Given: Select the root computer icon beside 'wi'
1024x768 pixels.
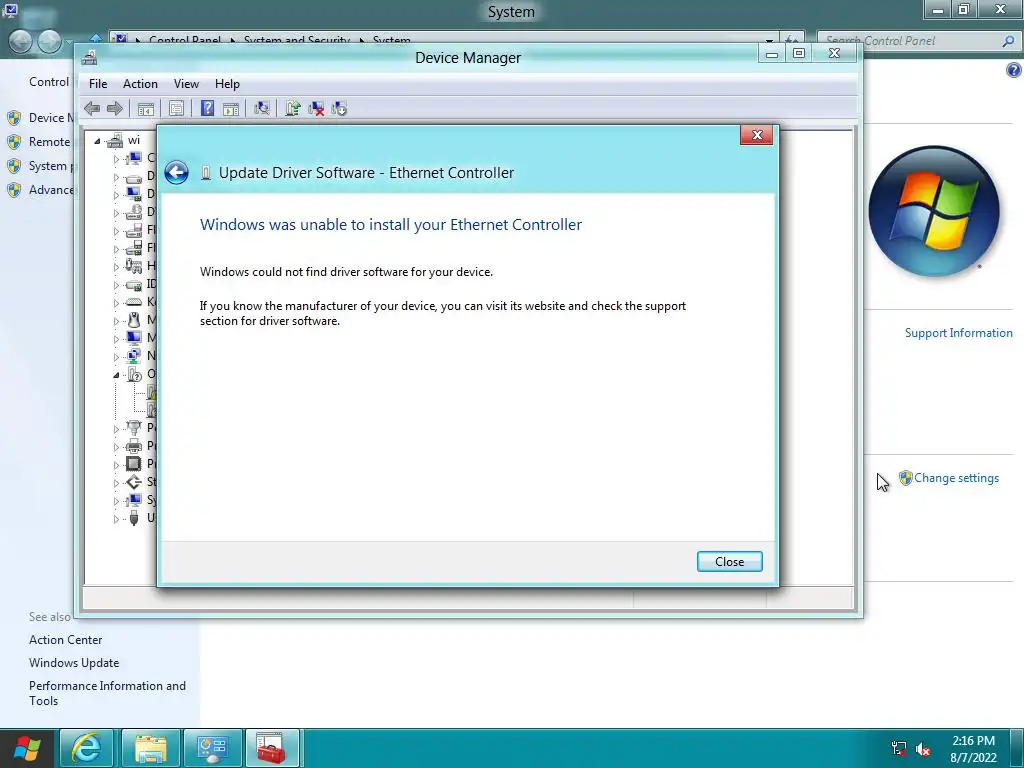Looking at the screenshot, I should point(115,140).
